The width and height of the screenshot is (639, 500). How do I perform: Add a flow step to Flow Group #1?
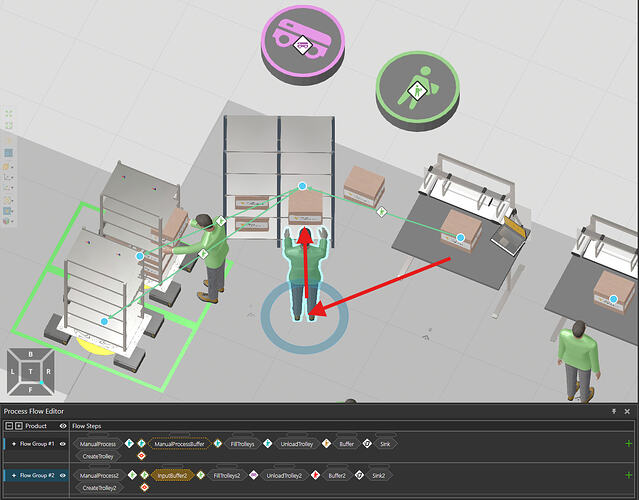click(628, 443)
